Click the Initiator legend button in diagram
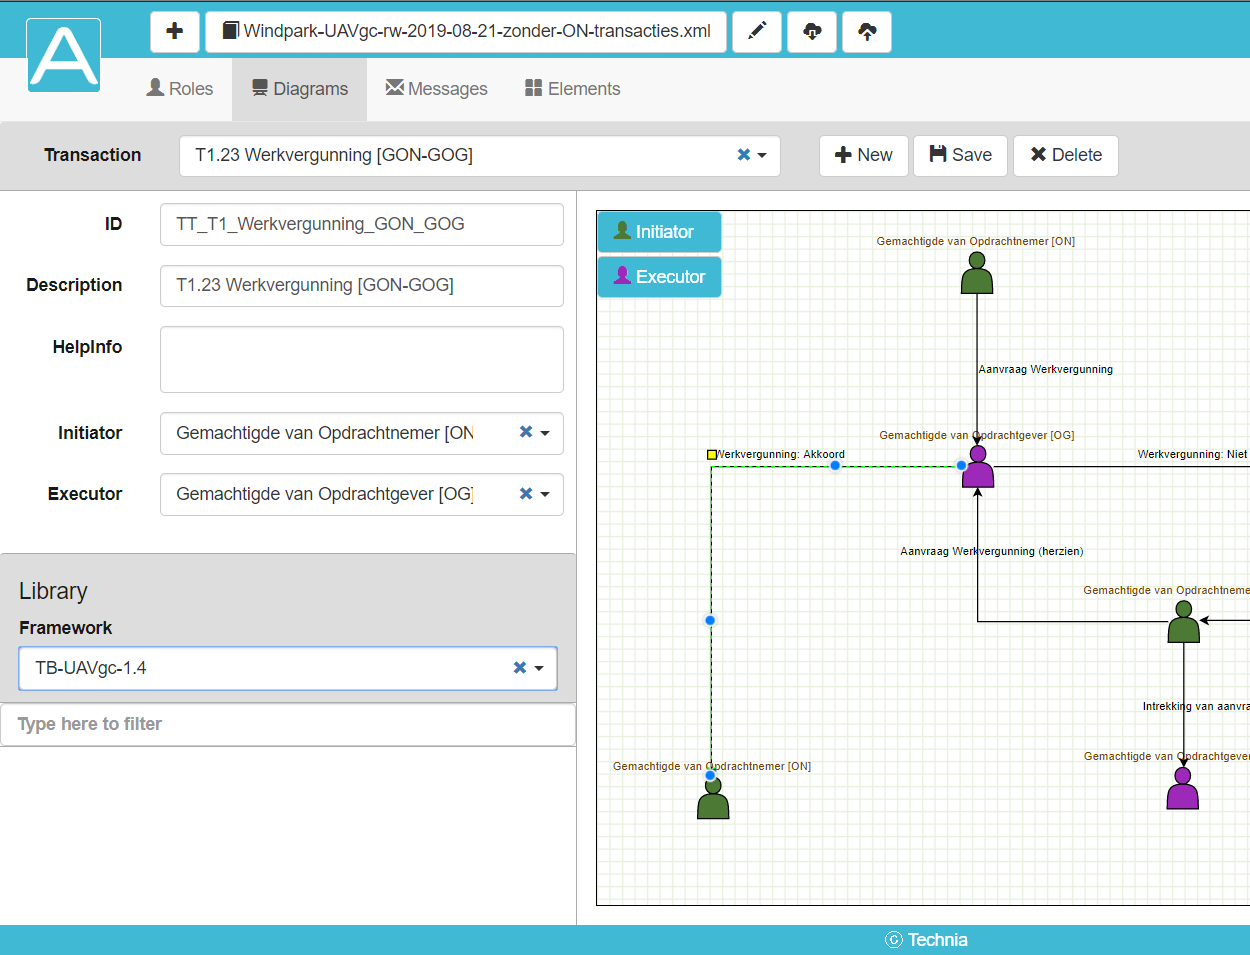The image size is (1250, 955). pos(659,232)
